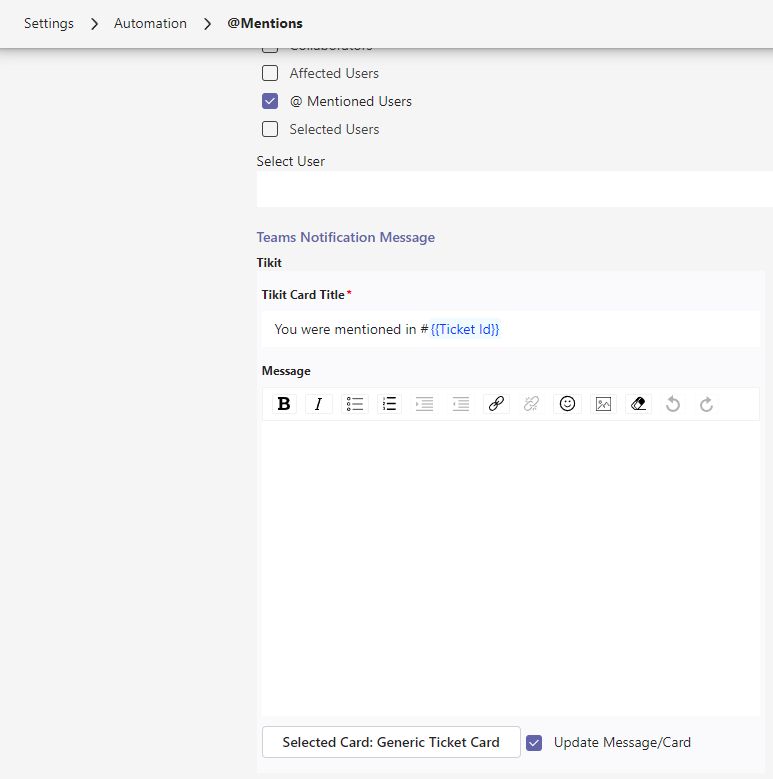Uncheck Update Message/Card checkbox
This screenshot has height=779, width=773.
coord(534,743)
